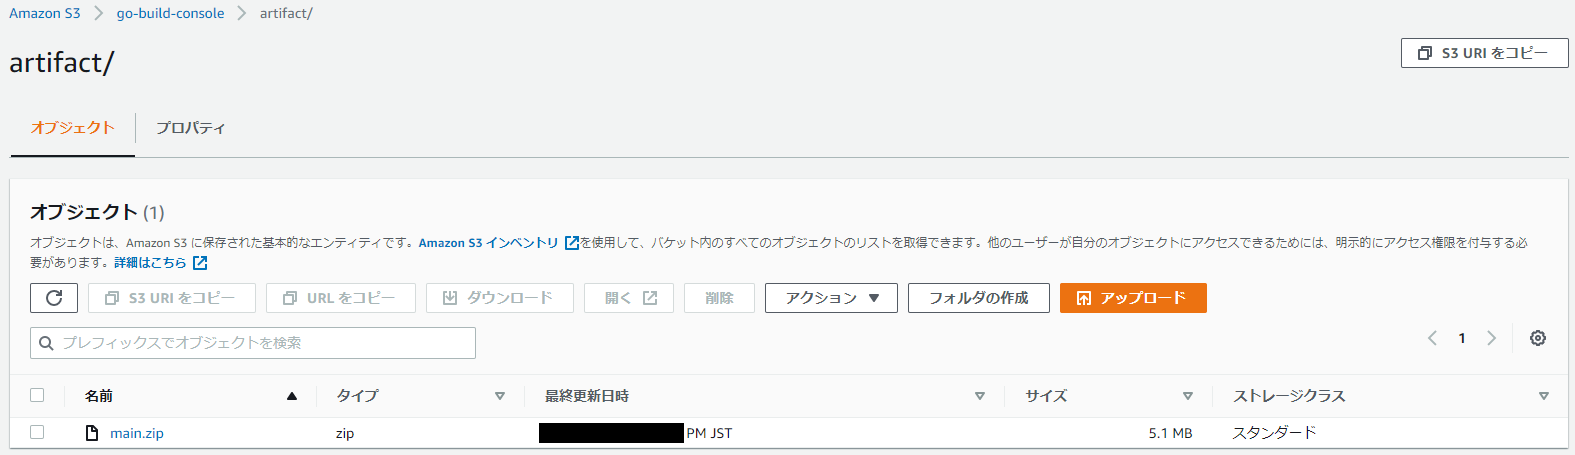Click the top-right S3 URI をコピー button
The image size is (1575, 455).
coord(1484,53)
